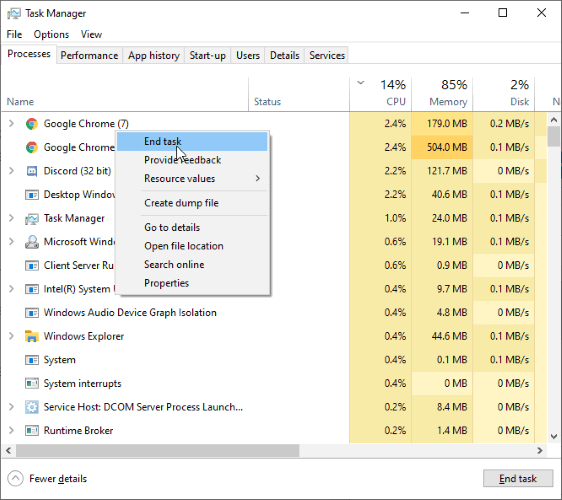Expand the Discord (32 bit) process group
The width and height of the screenshot is (562, 500).
(x=11, y=171)
